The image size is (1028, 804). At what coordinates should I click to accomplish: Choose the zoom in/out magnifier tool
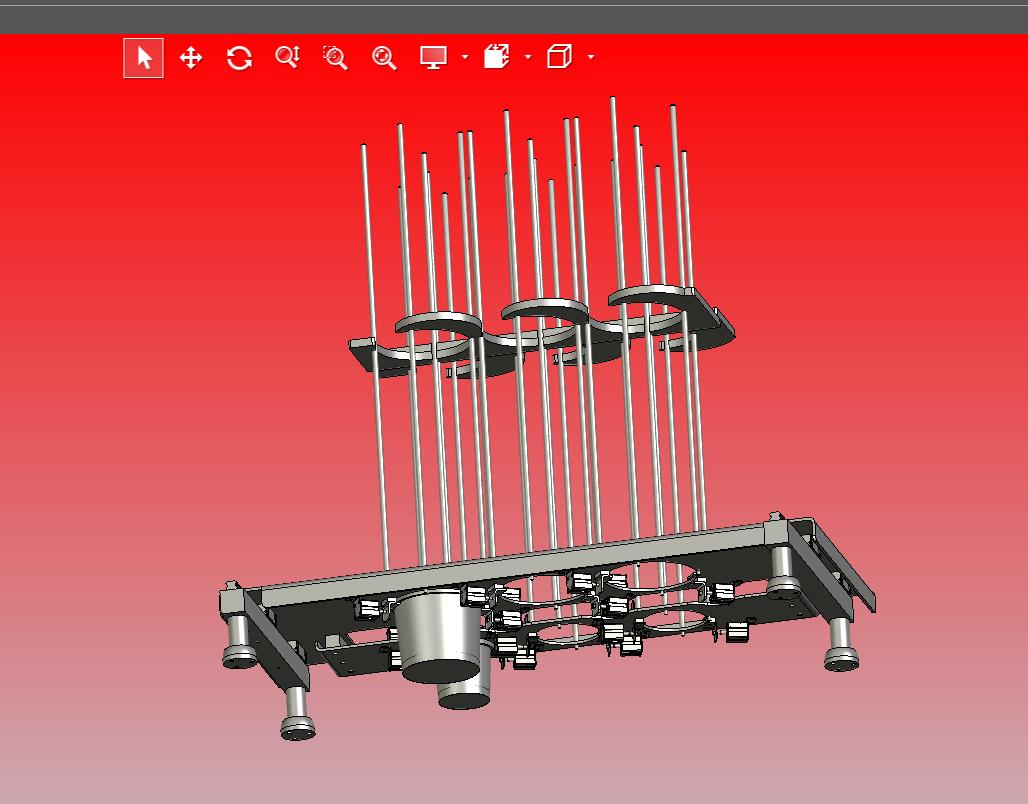(x=288, y=57)
